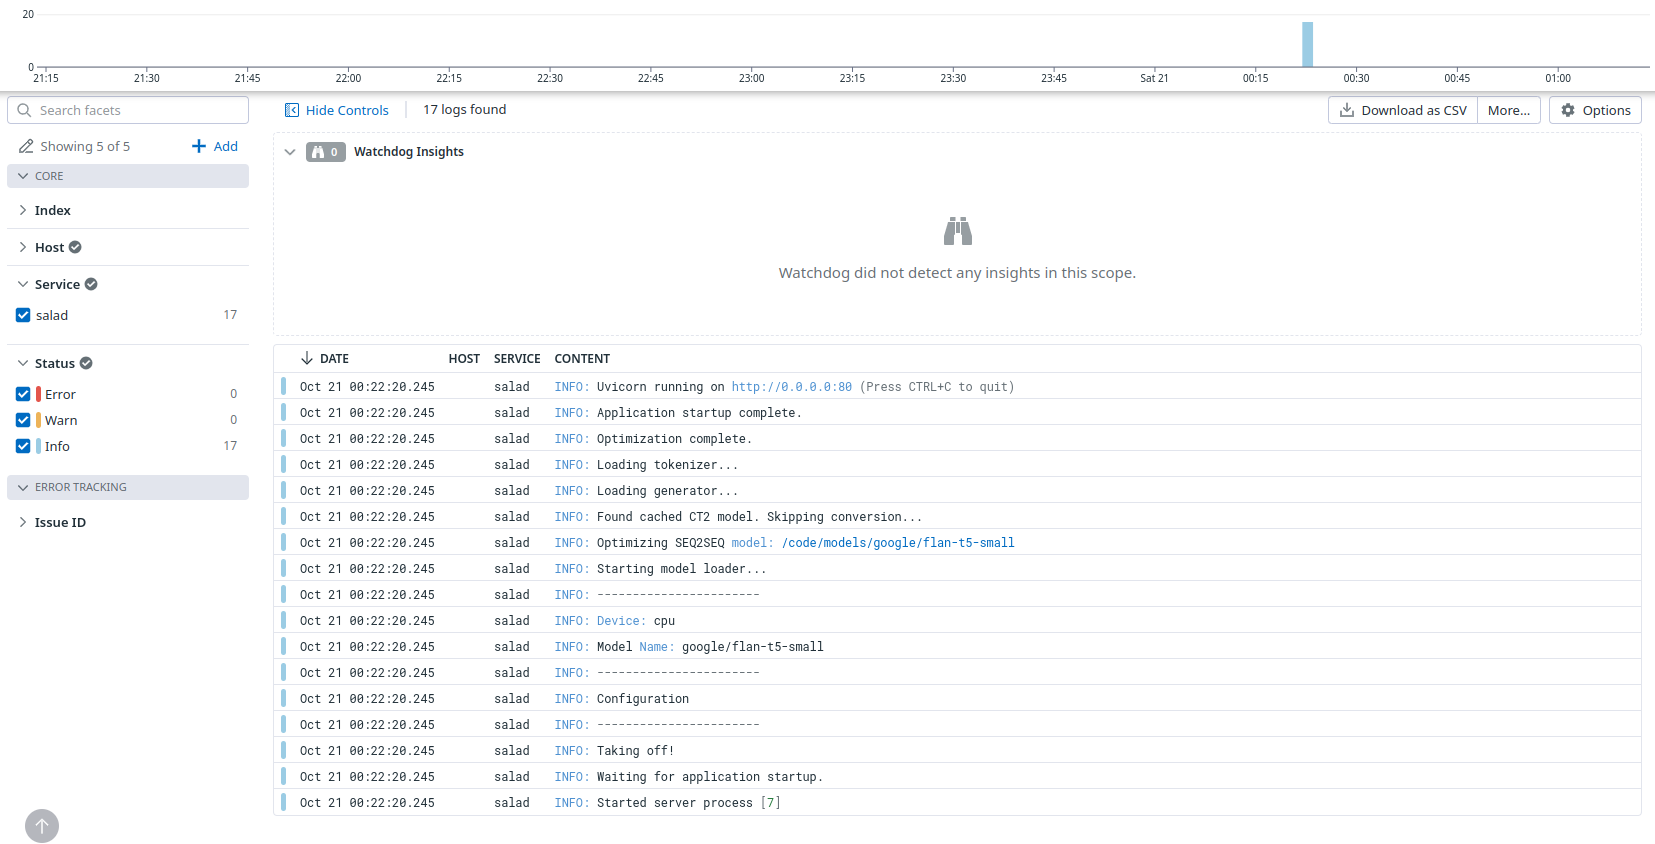The height and width of the screenshot is (844, 1655).
Task: Toggle the Warn status checkbox
Action: pos(23,420)
